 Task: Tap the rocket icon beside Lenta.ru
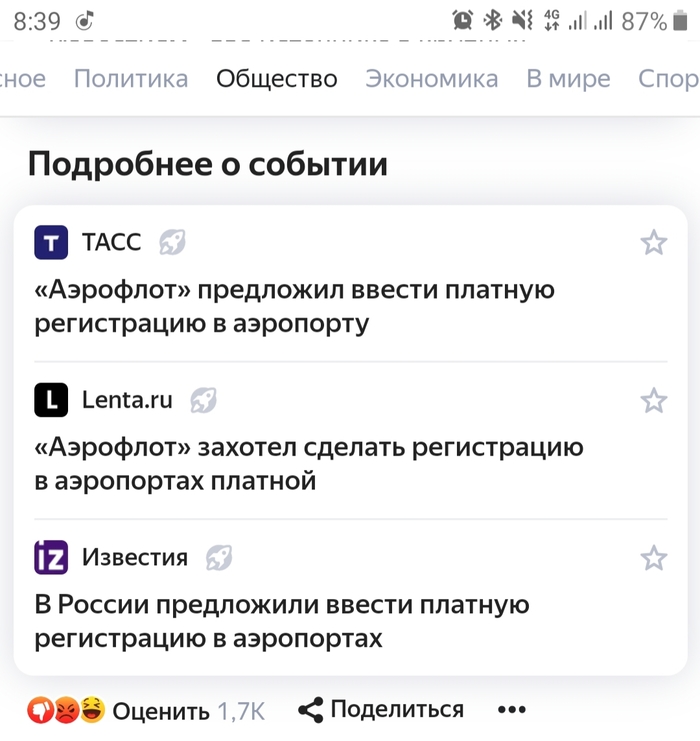tap(204, 400)
